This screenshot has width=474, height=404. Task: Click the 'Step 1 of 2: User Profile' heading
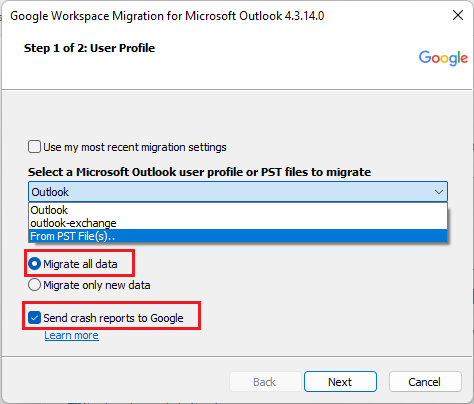[x=89, y=48]
